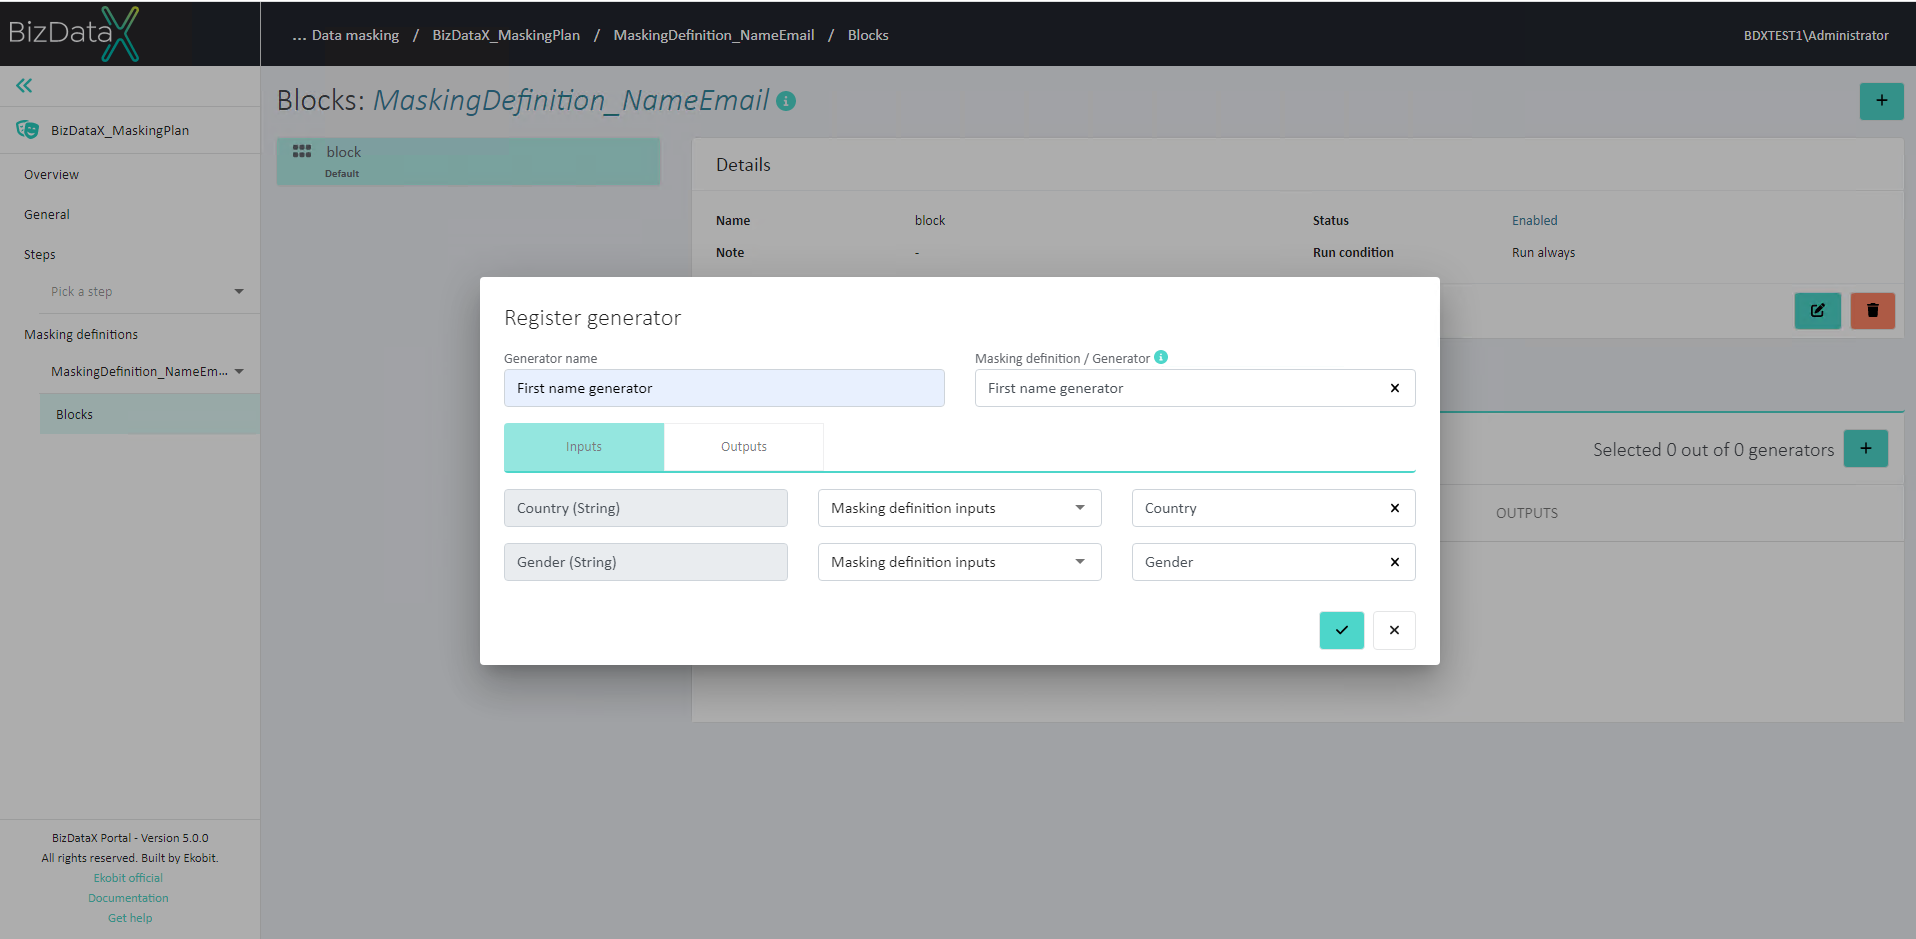
Task: Clear the Country input mapping
Action: tap(1394, 508)
